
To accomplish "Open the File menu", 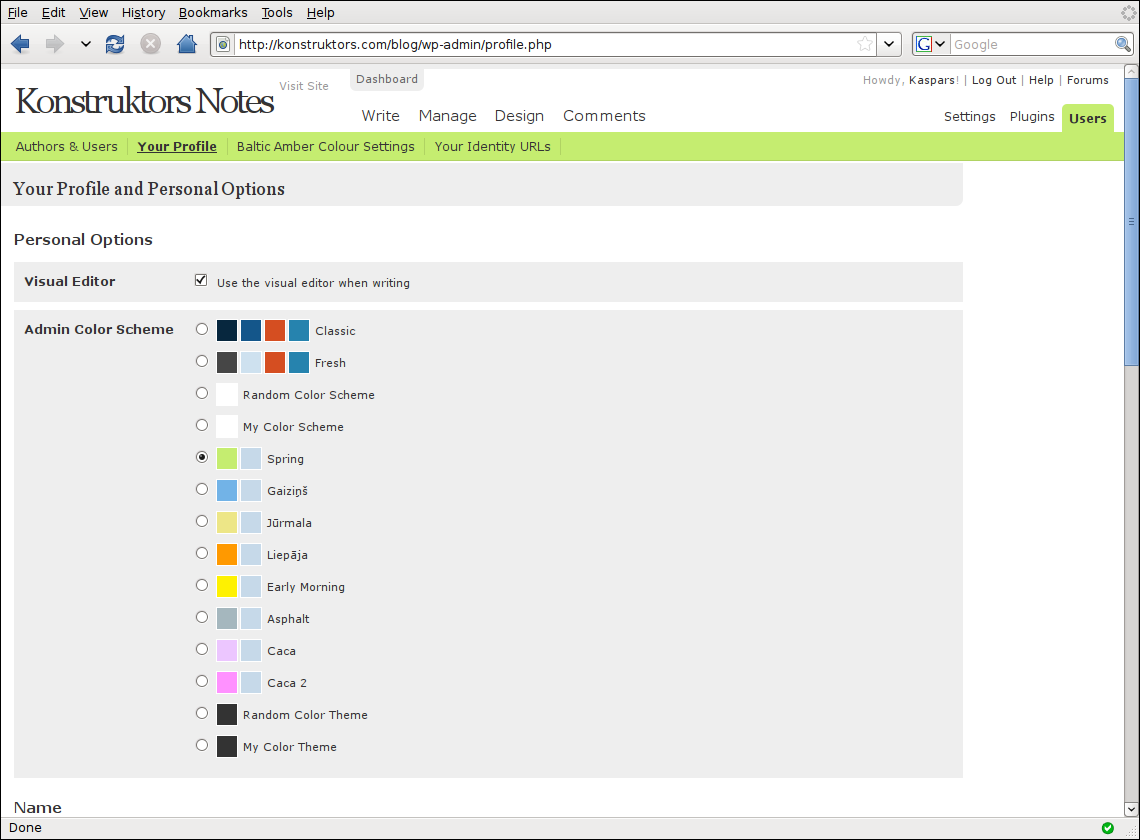I will 17,12.
